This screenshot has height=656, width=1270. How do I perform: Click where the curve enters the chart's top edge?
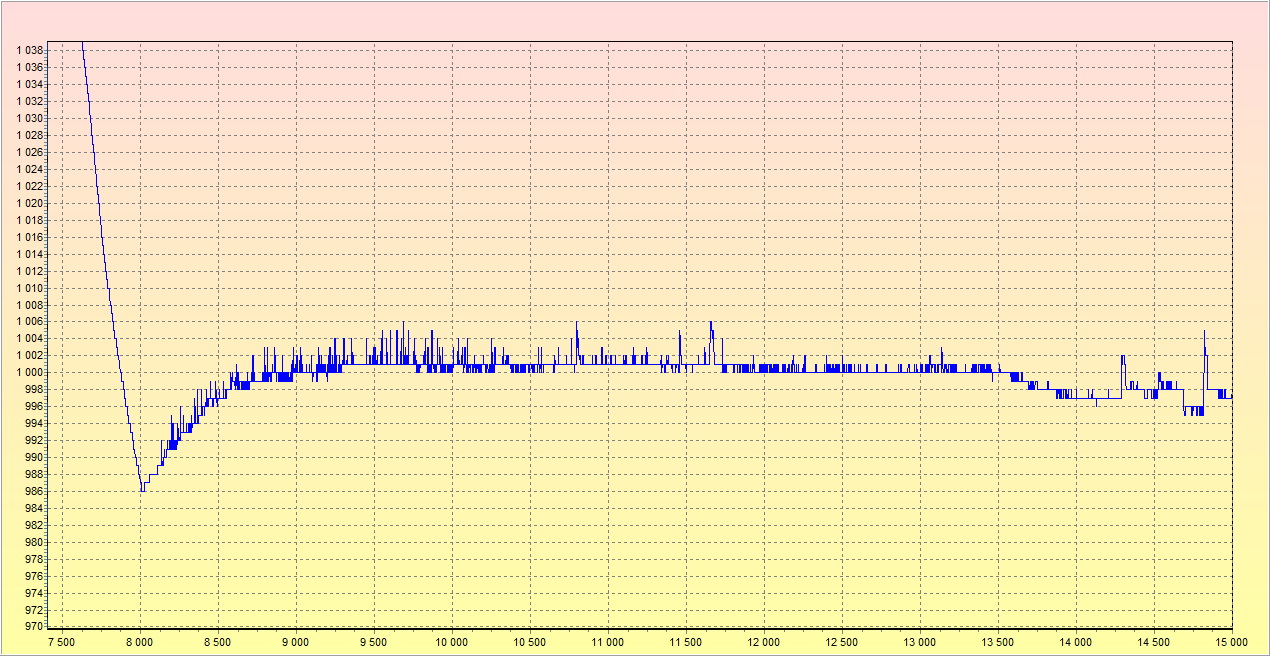82,43
